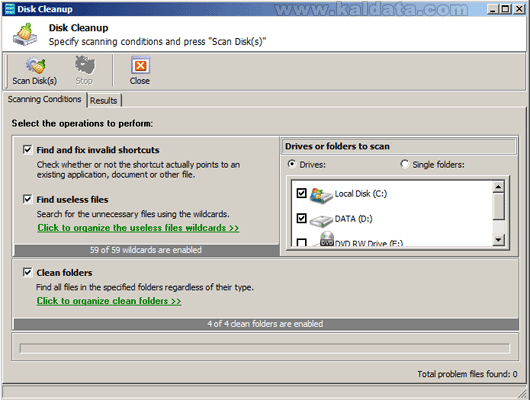Open the window system menu icon in the title bar
Image resolution: width=530 pixels, height=400 pixels.
pos(10,9)
